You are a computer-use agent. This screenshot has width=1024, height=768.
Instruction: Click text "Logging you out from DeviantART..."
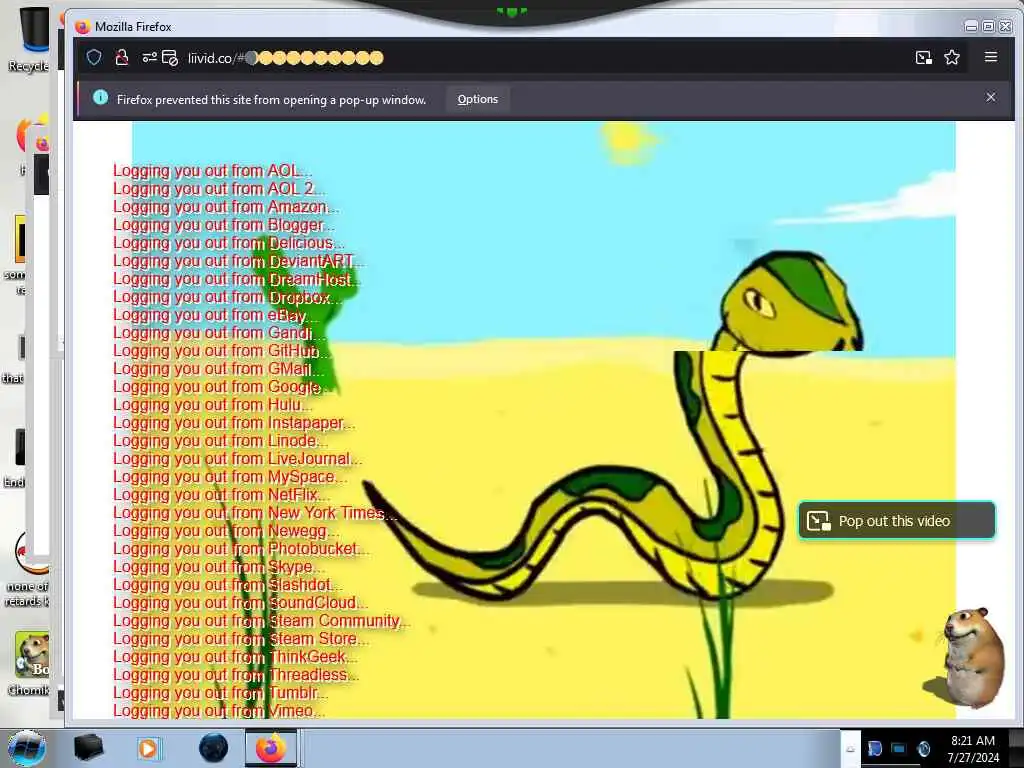239,261
